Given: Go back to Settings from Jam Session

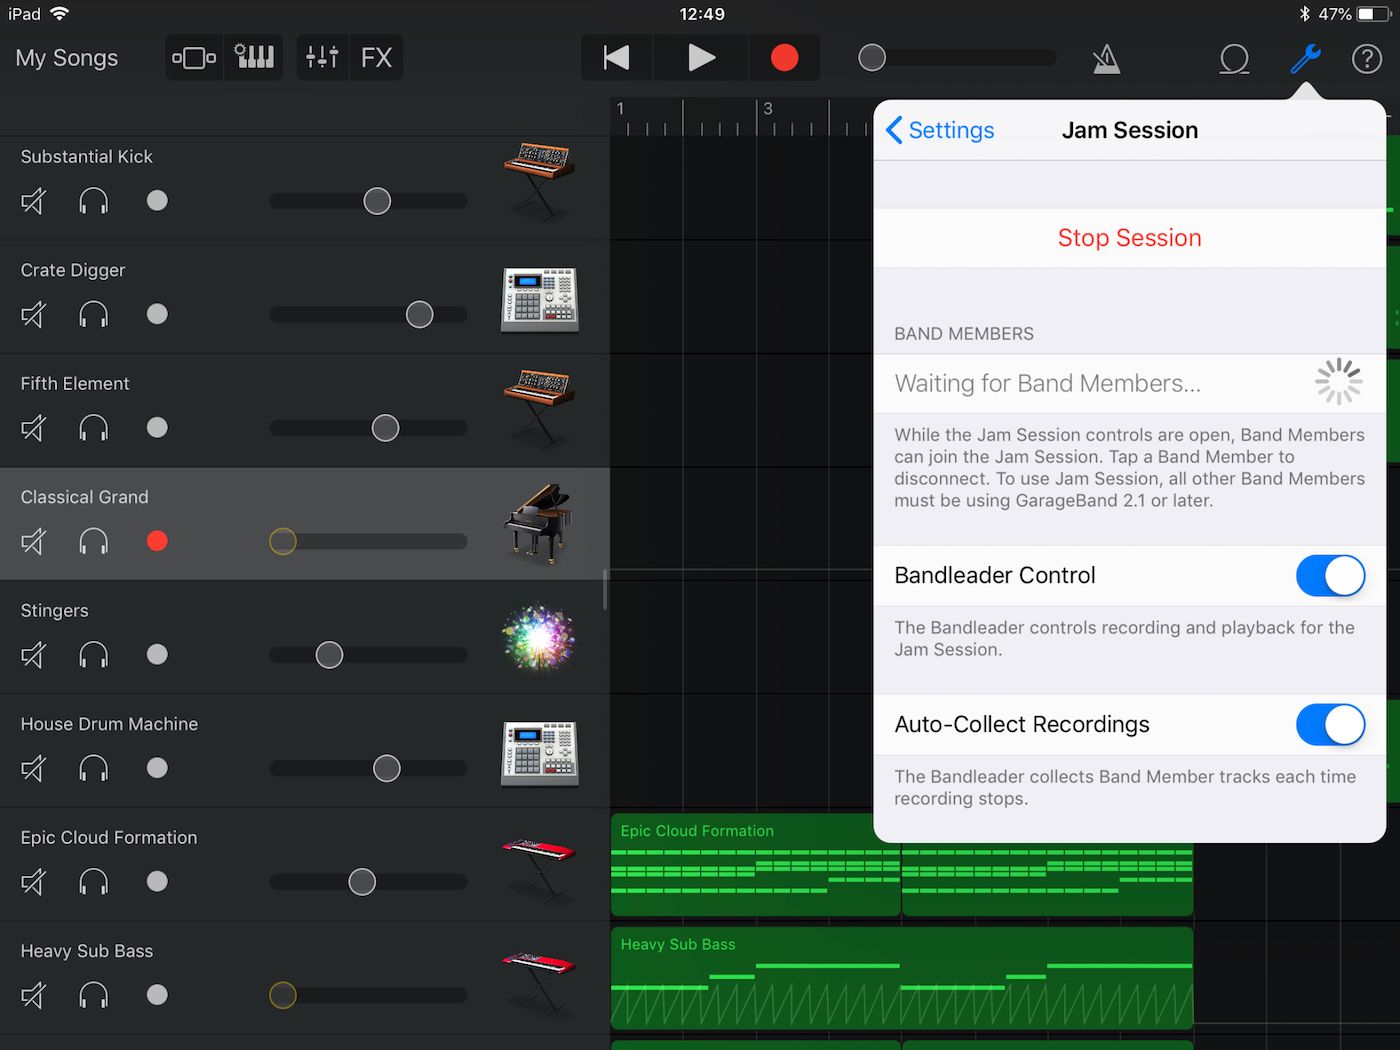Looking at the screenshot, I should 938,130.
